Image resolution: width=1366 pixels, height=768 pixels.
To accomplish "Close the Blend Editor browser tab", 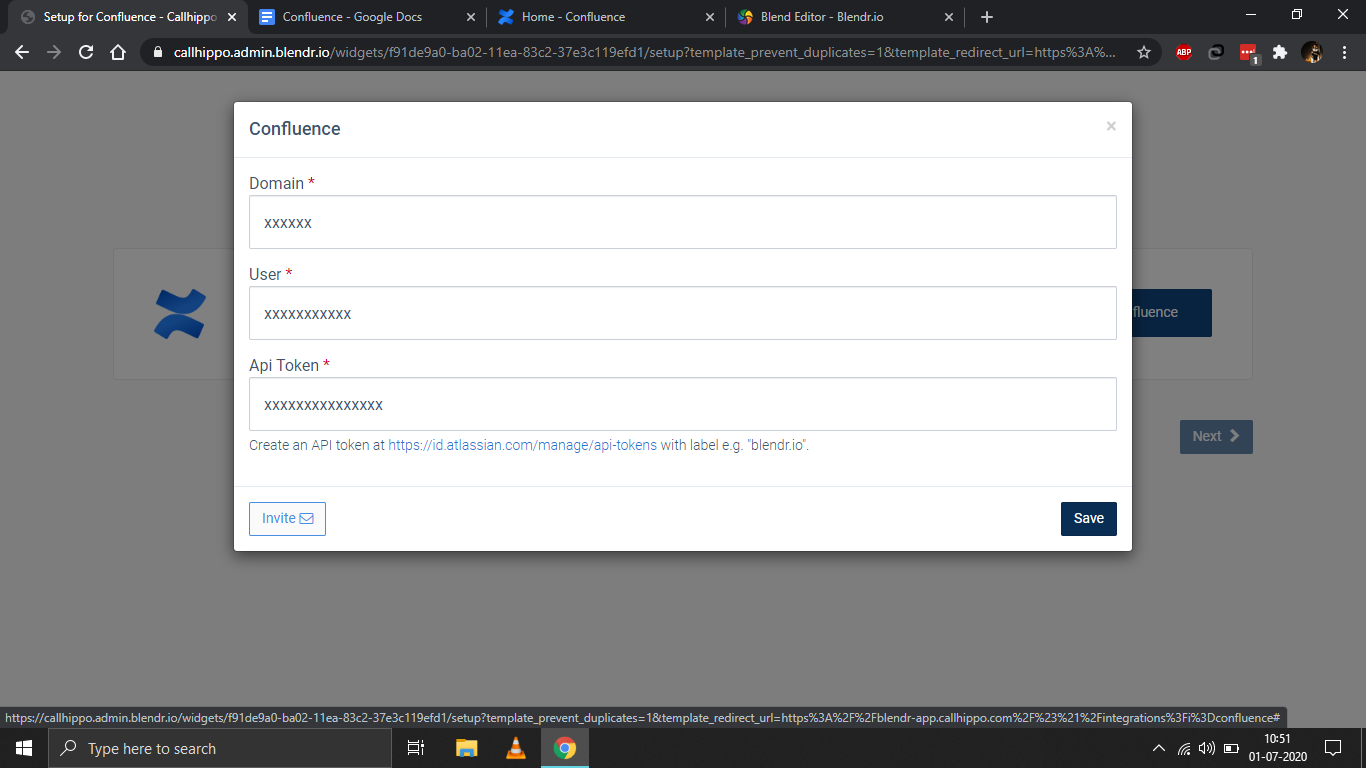I will coord(951,17).
